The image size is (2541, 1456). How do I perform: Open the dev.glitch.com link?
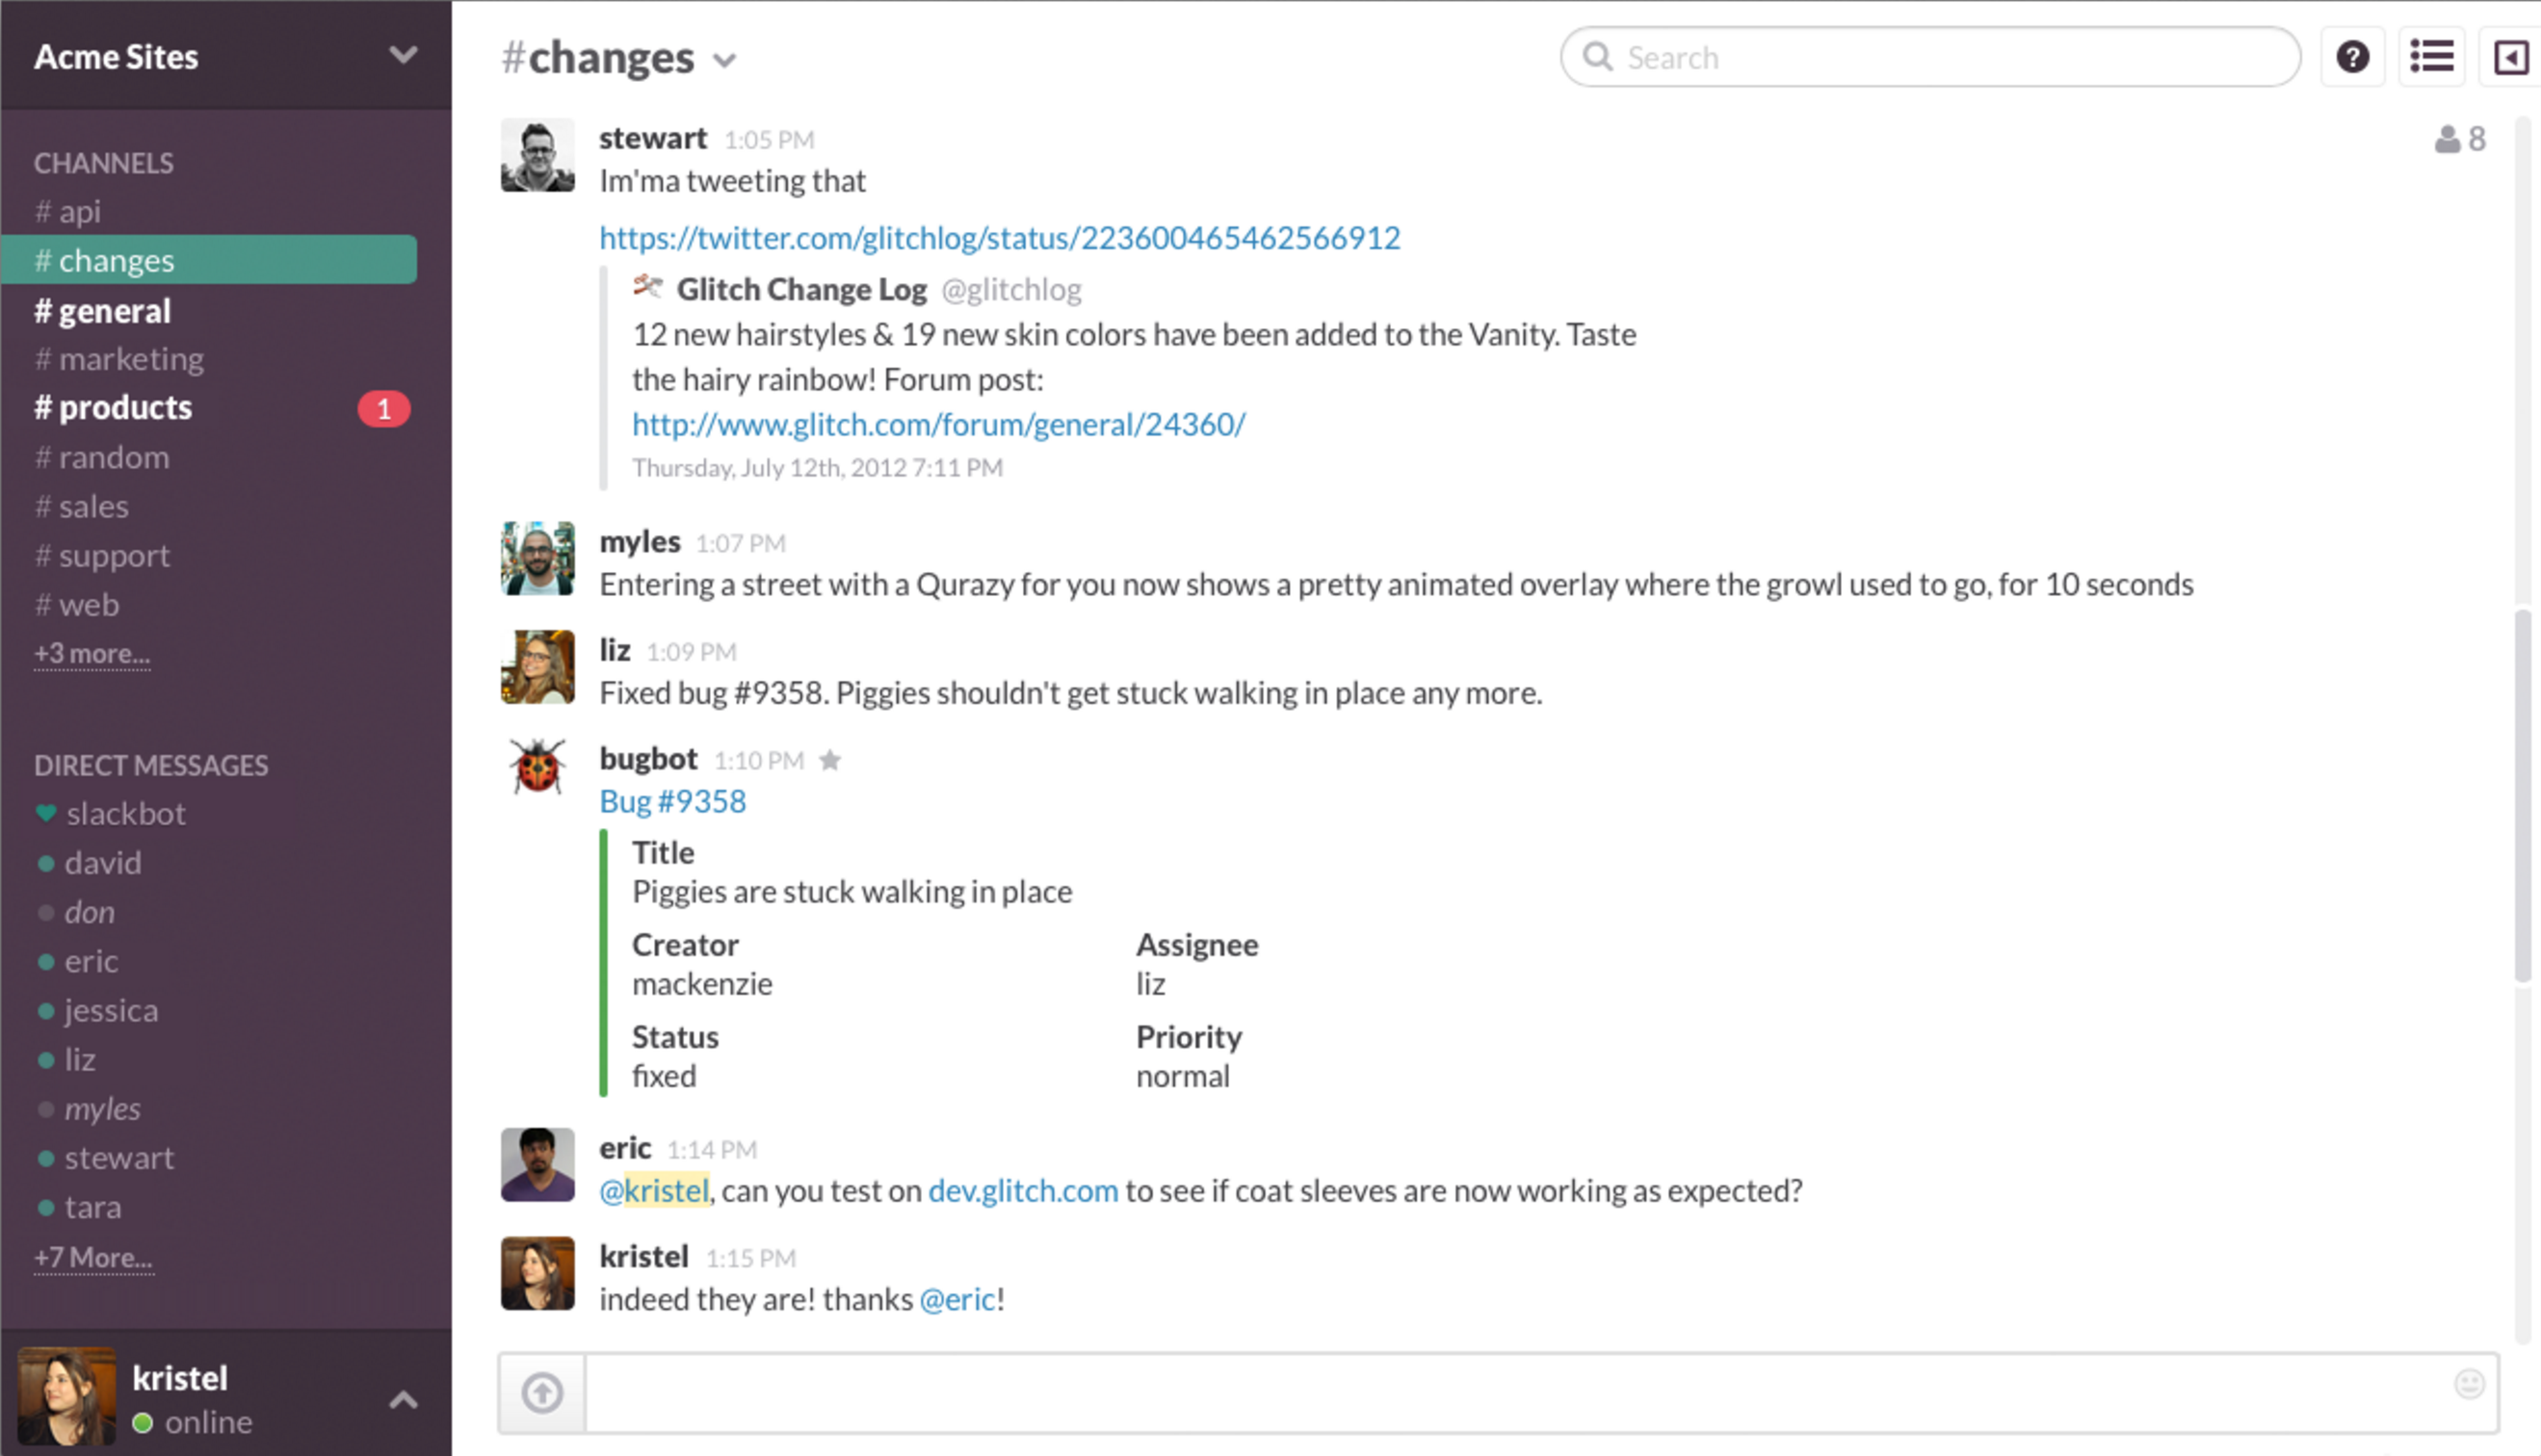1023,1190
